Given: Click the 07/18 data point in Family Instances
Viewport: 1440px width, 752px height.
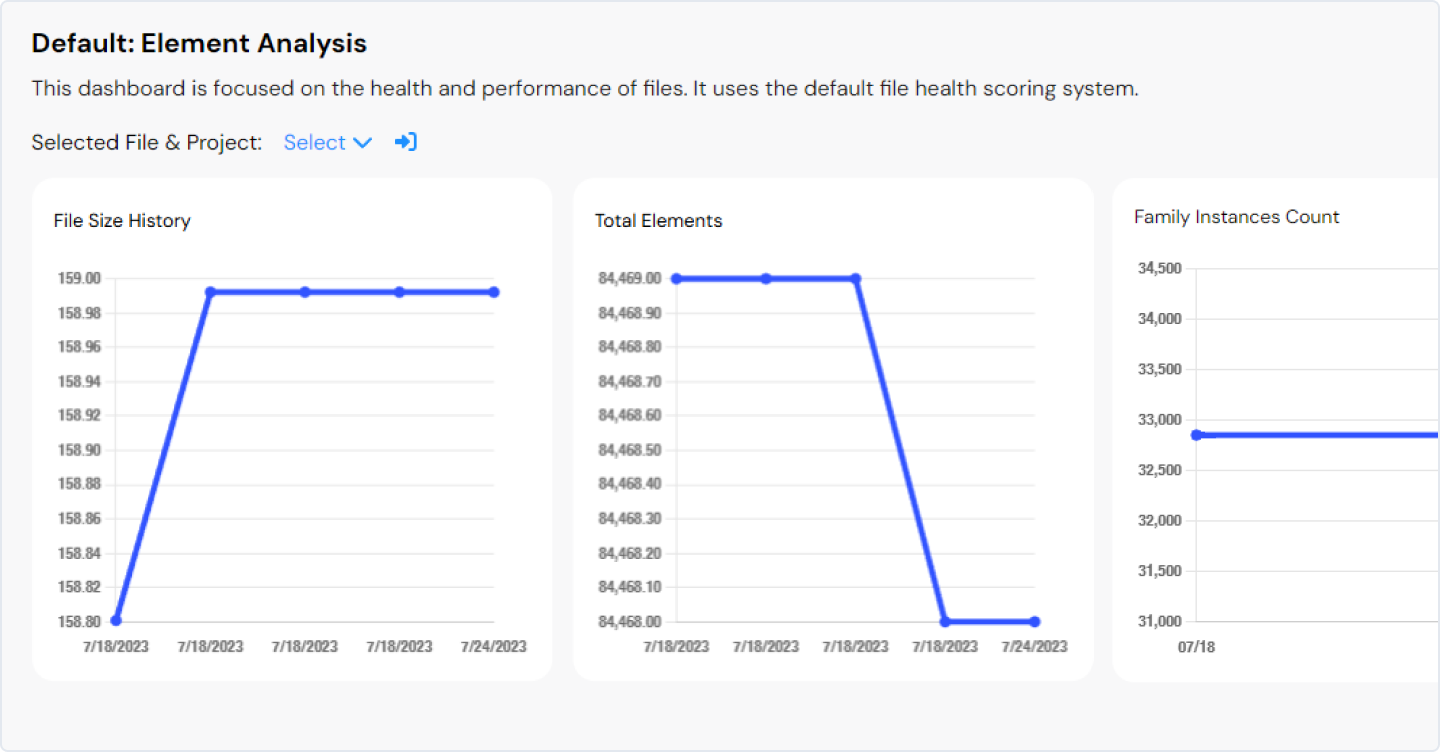Looking at the screenshot, I should [x=1196, y=435].
